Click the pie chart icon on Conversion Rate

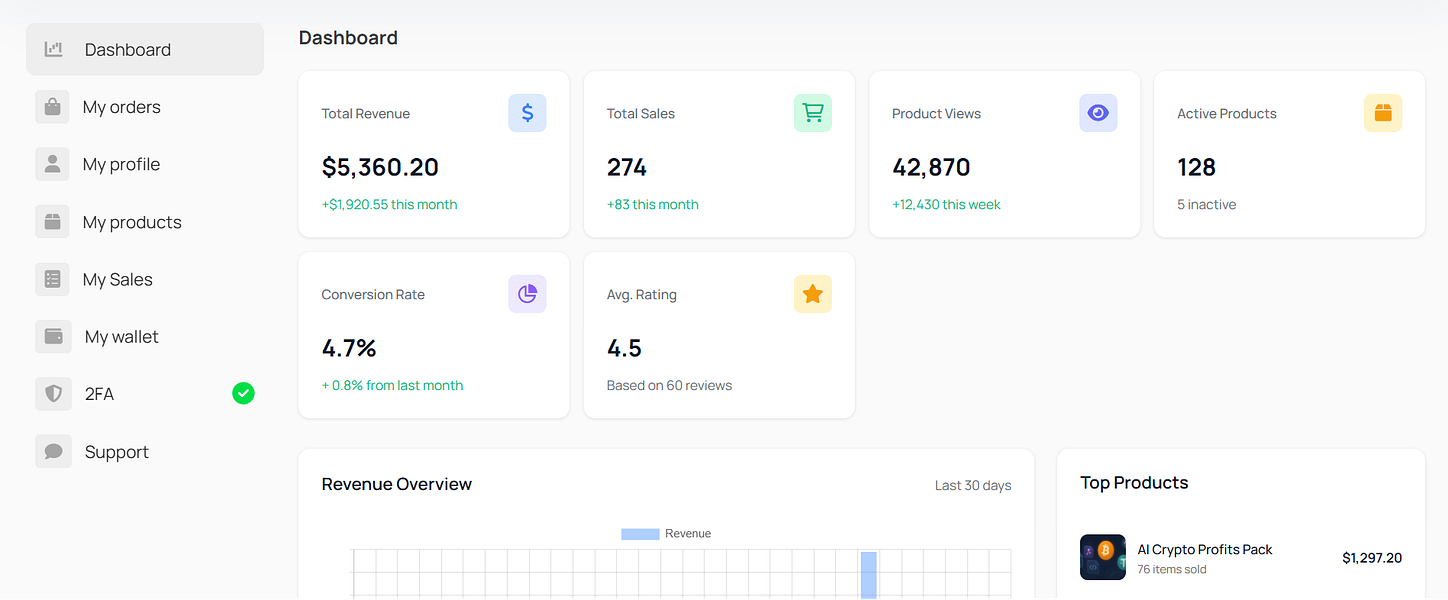coord(527,294)
